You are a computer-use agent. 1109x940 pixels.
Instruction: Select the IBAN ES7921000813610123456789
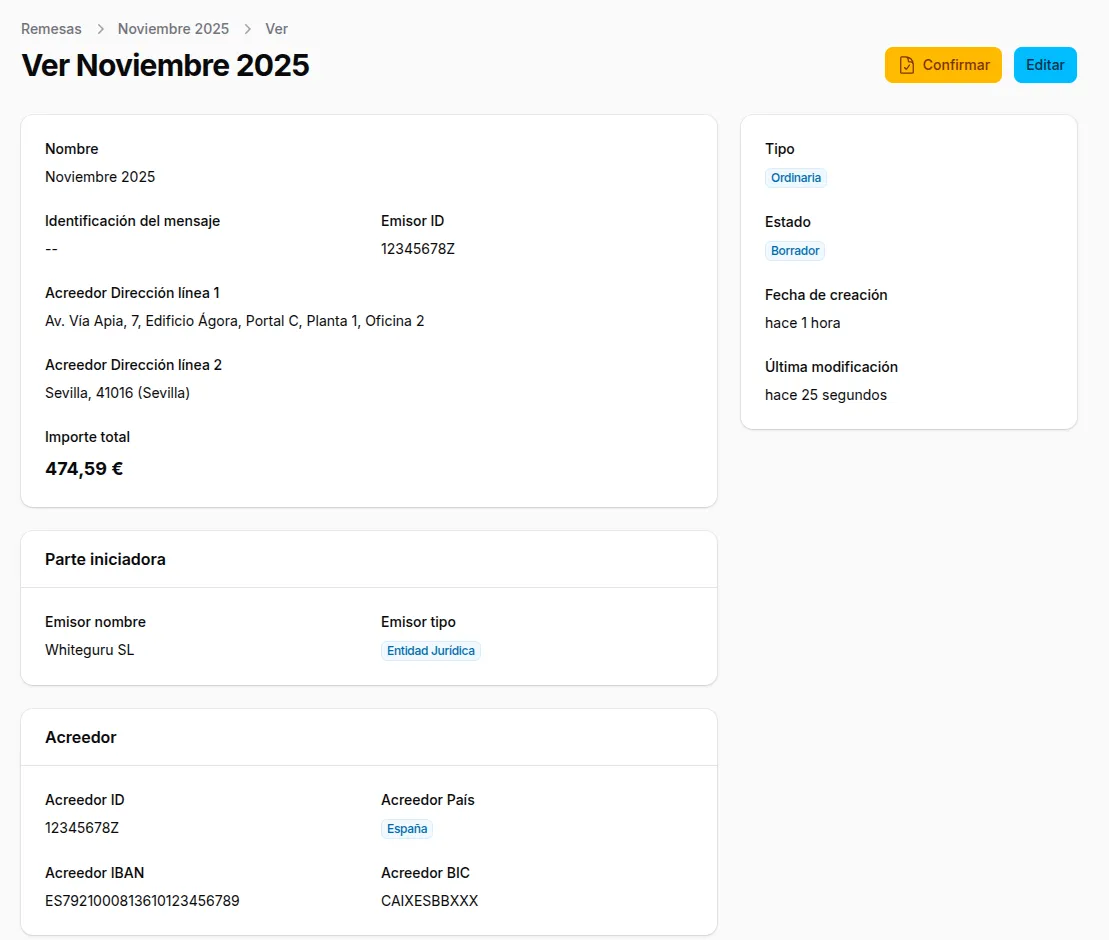[x=142, y=901]
